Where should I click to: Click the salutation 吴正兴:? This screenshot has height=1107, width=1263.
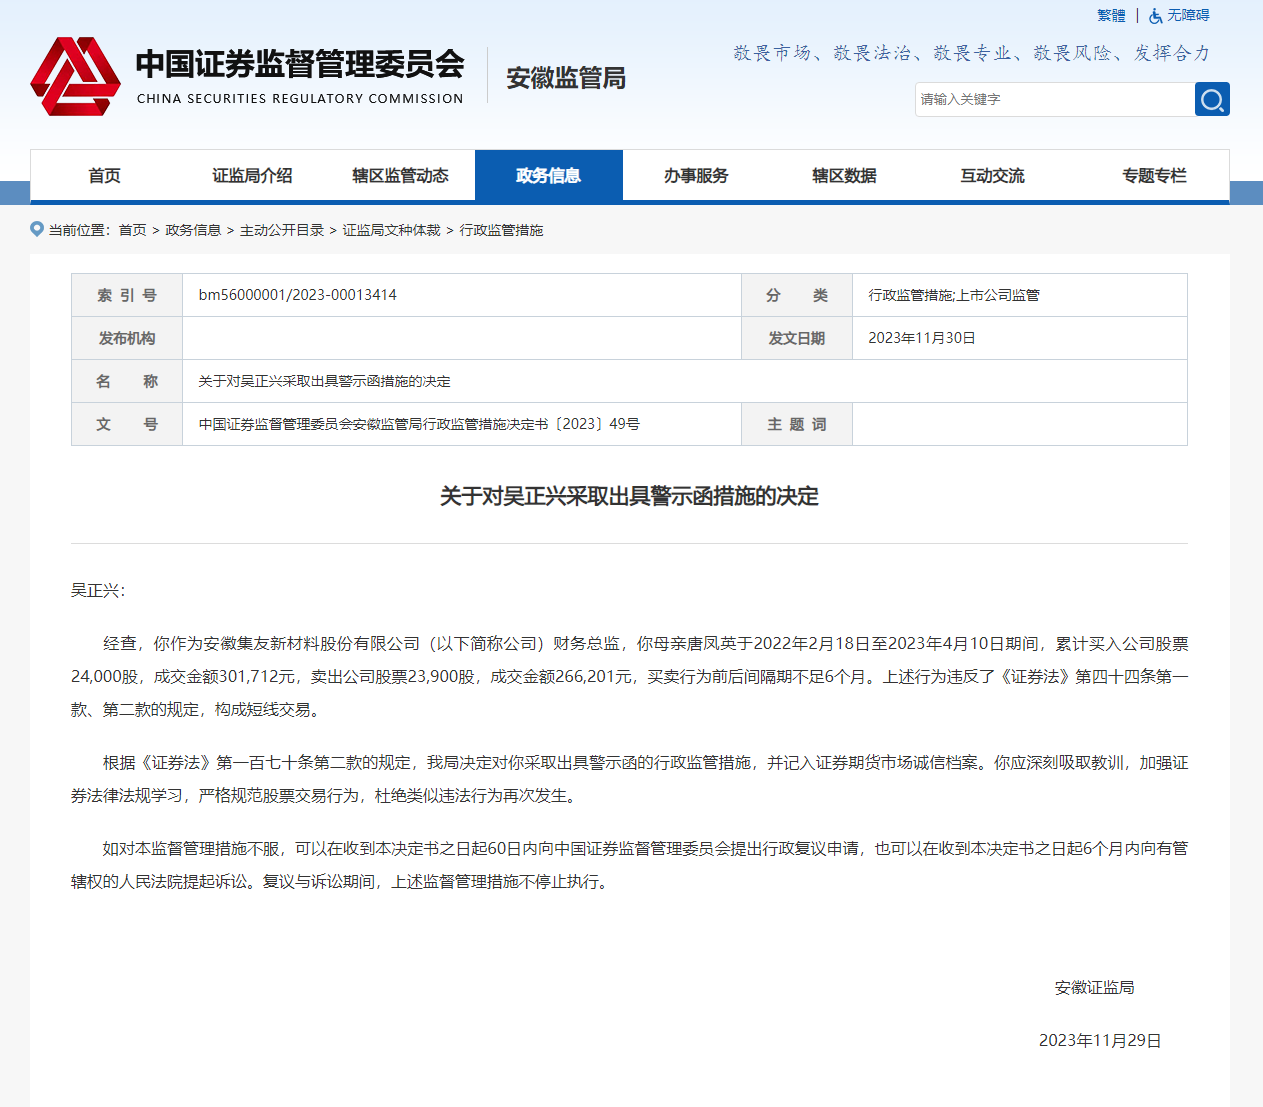click(98, 590)
